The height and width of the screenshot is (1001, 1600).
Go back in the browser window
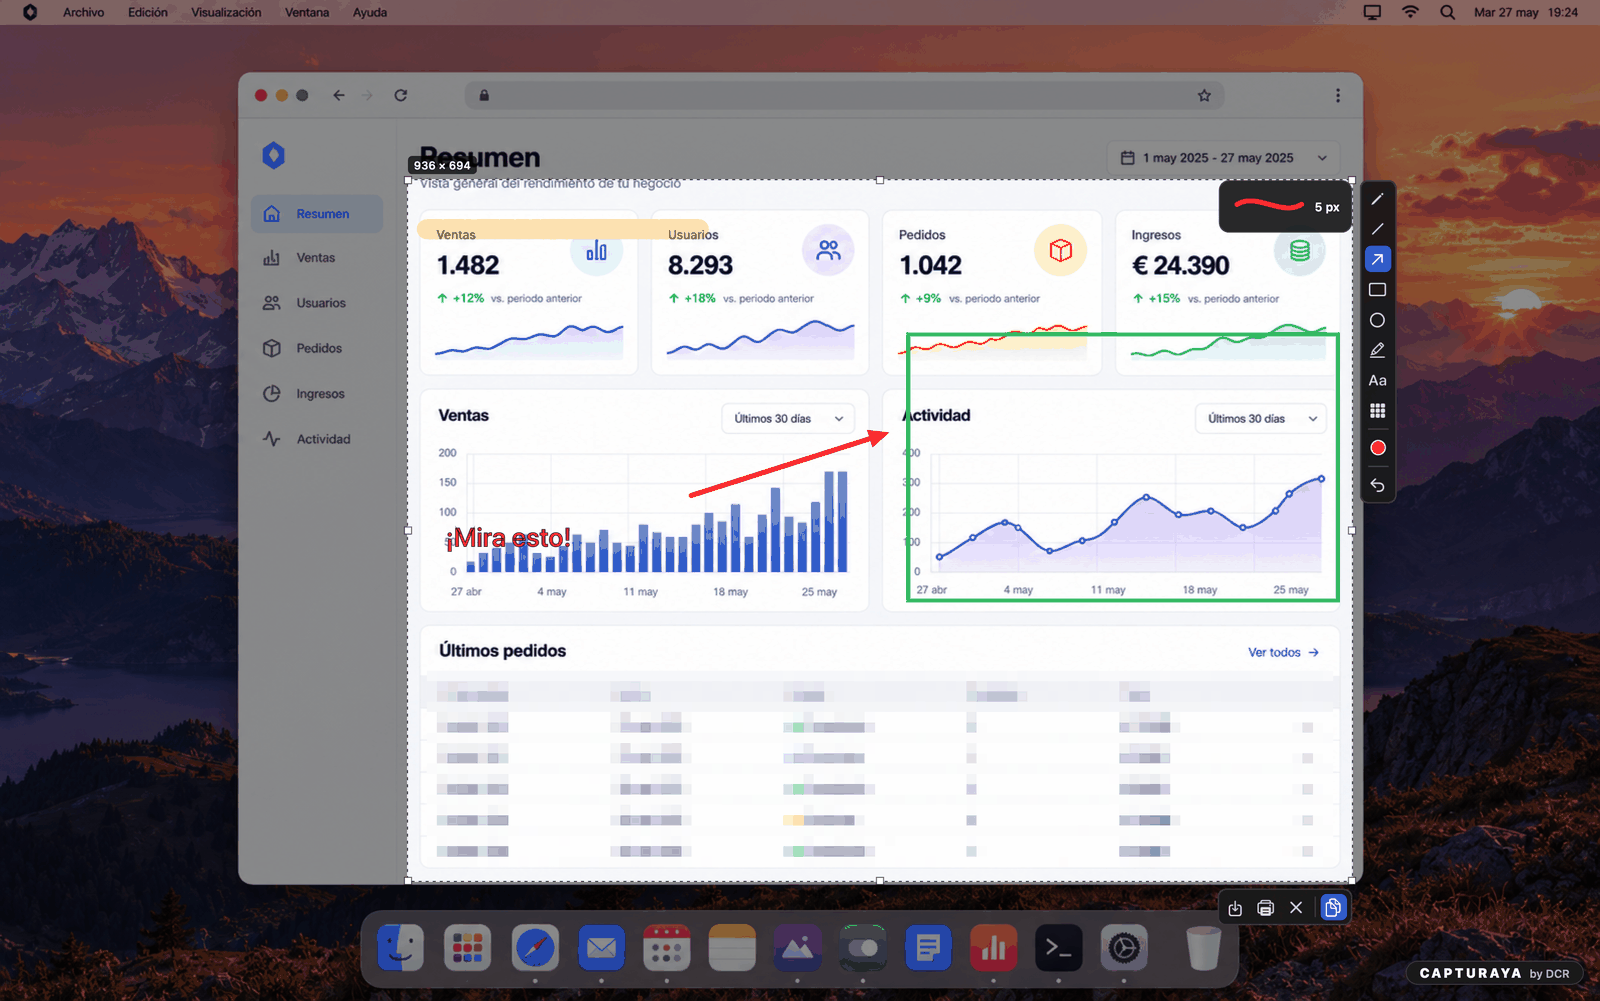(339, 95)
